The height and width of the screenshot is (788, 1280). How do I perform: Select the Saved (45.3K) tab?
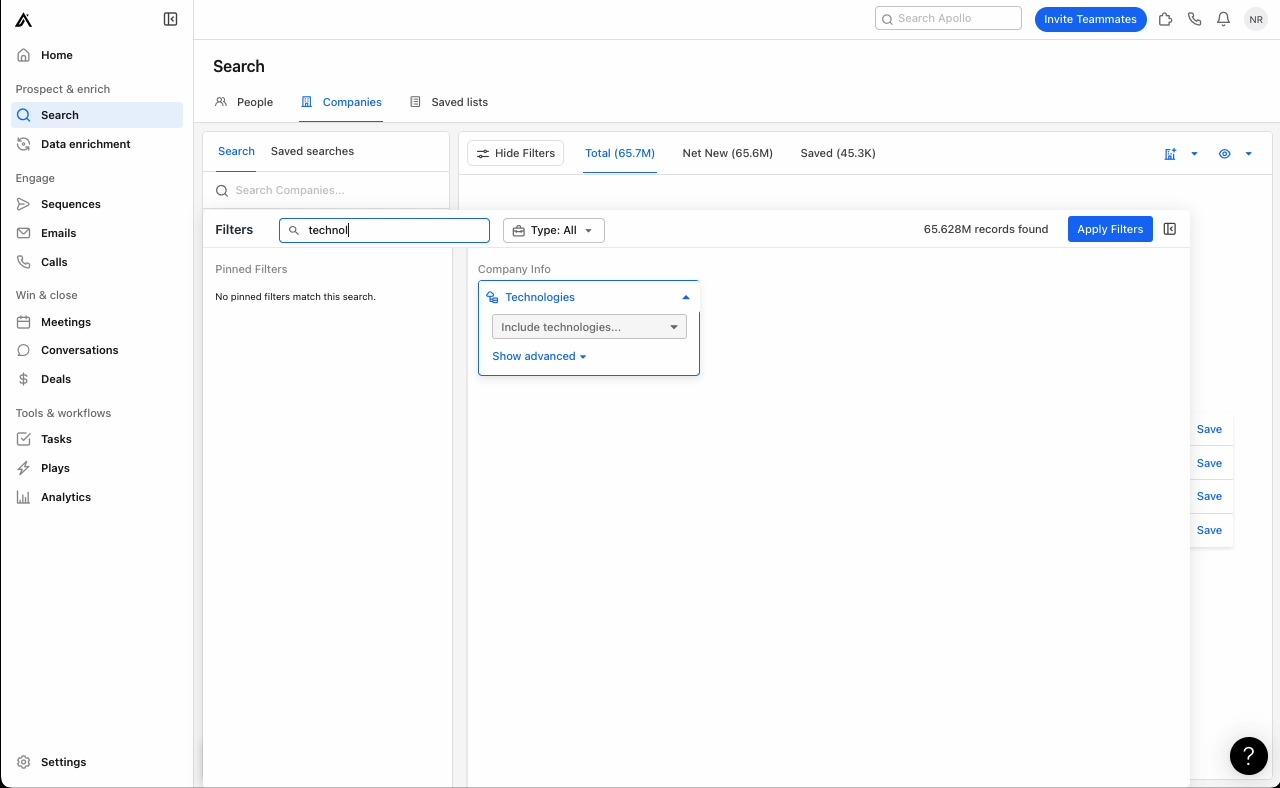pos(838,153)
